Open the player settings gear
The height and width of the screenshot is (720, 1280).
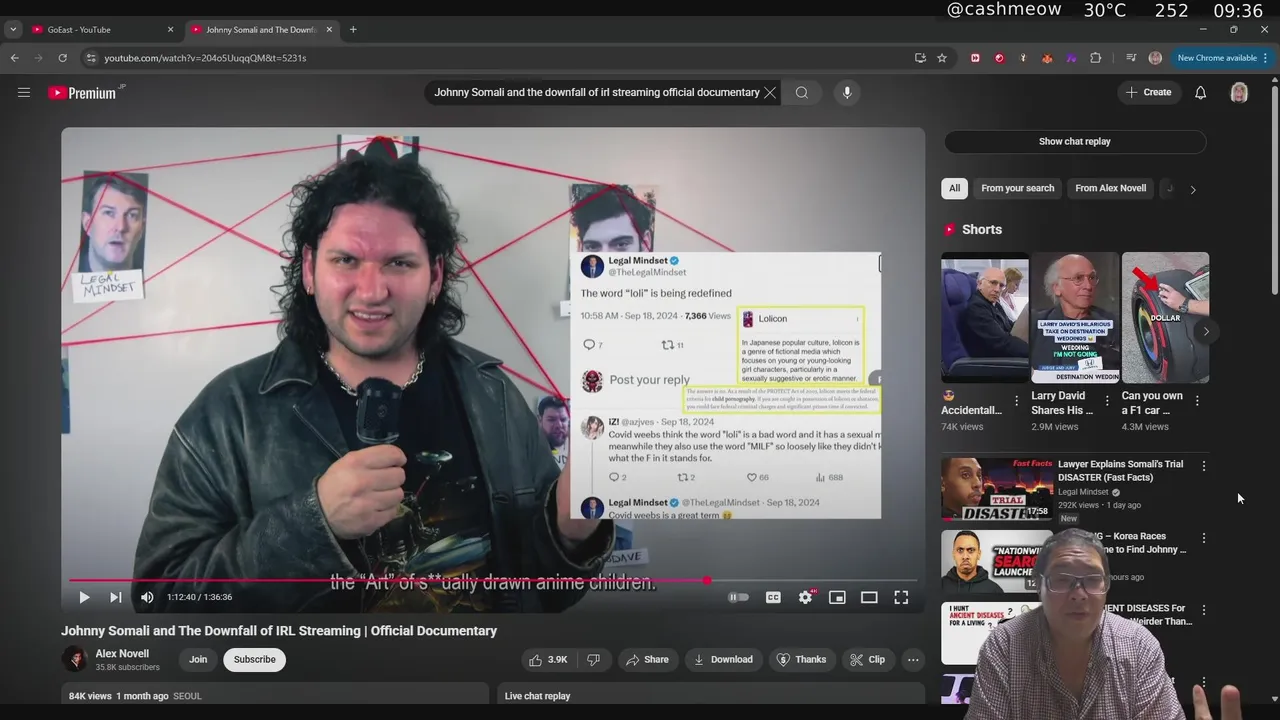pyautogui.click(x=805, y=597)
